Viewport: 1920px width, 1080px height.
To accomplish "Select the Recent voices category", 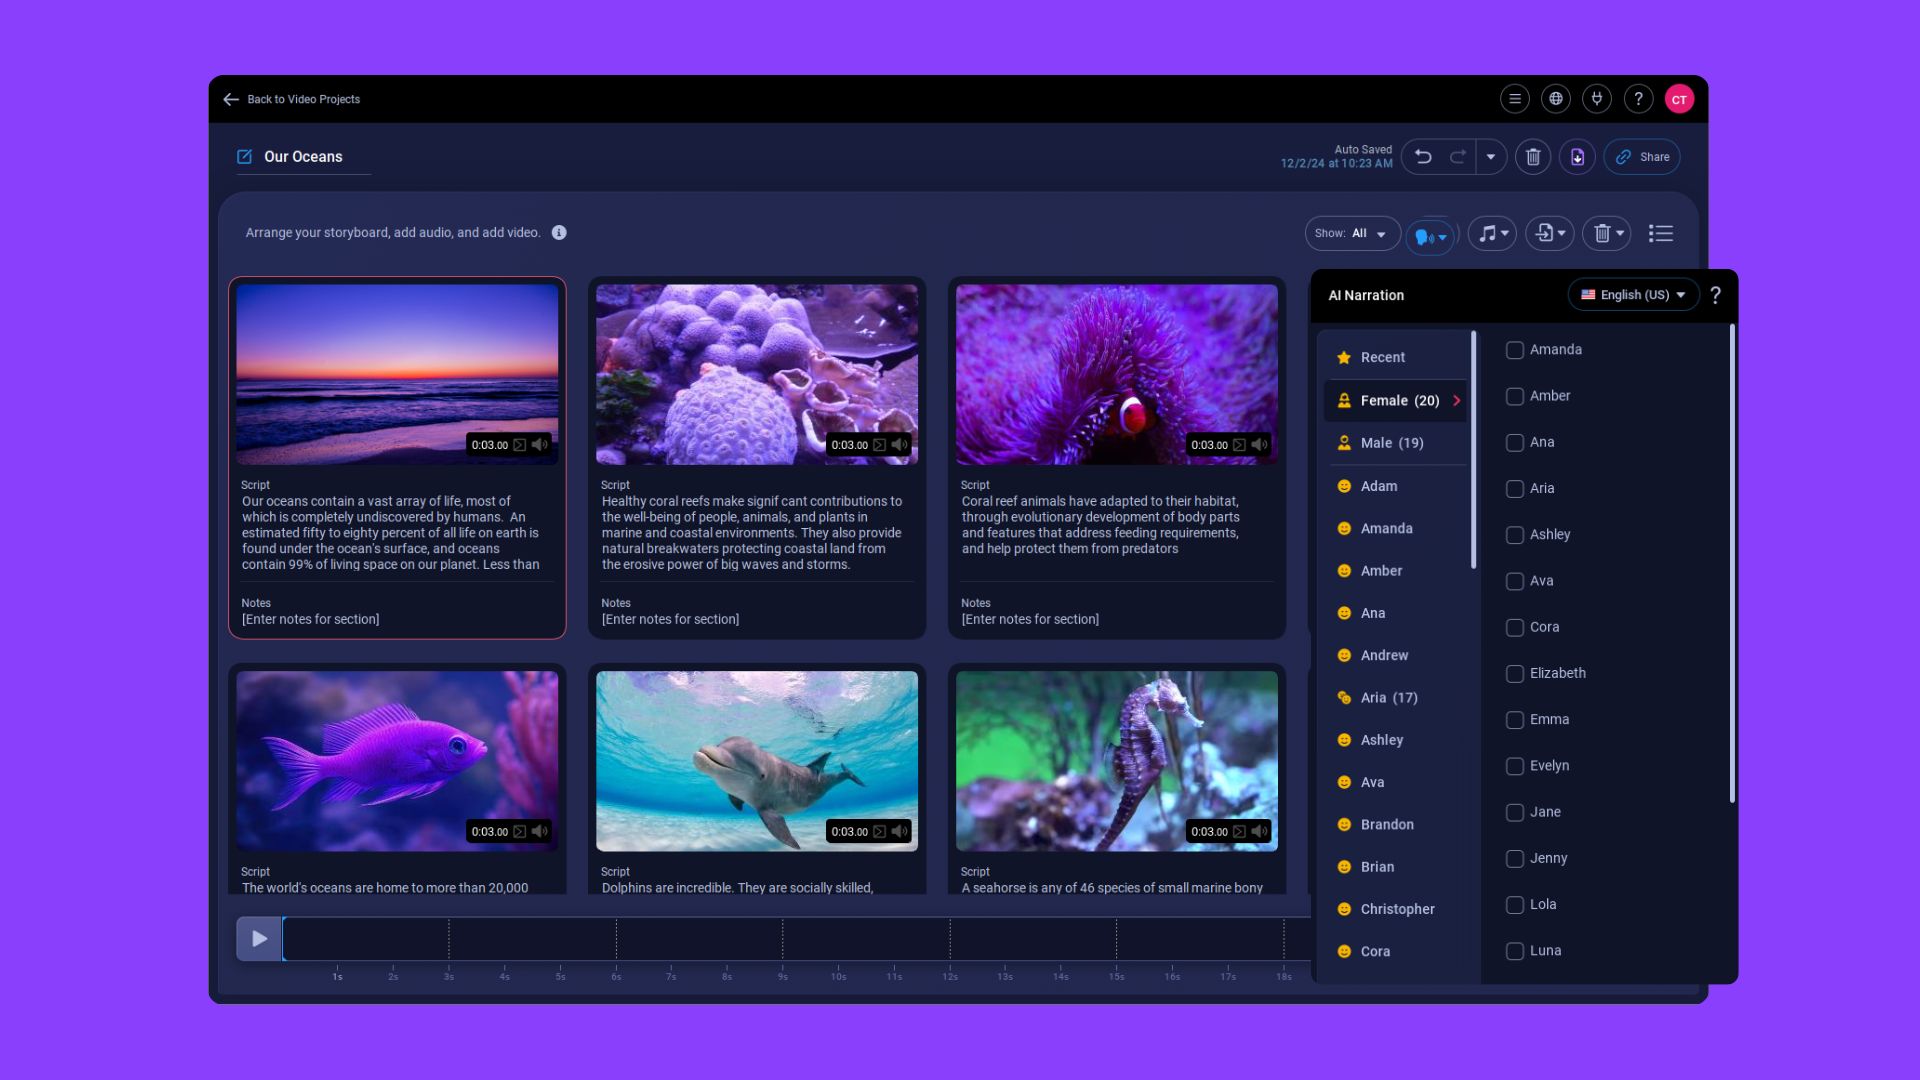I will coord(1382,357).
